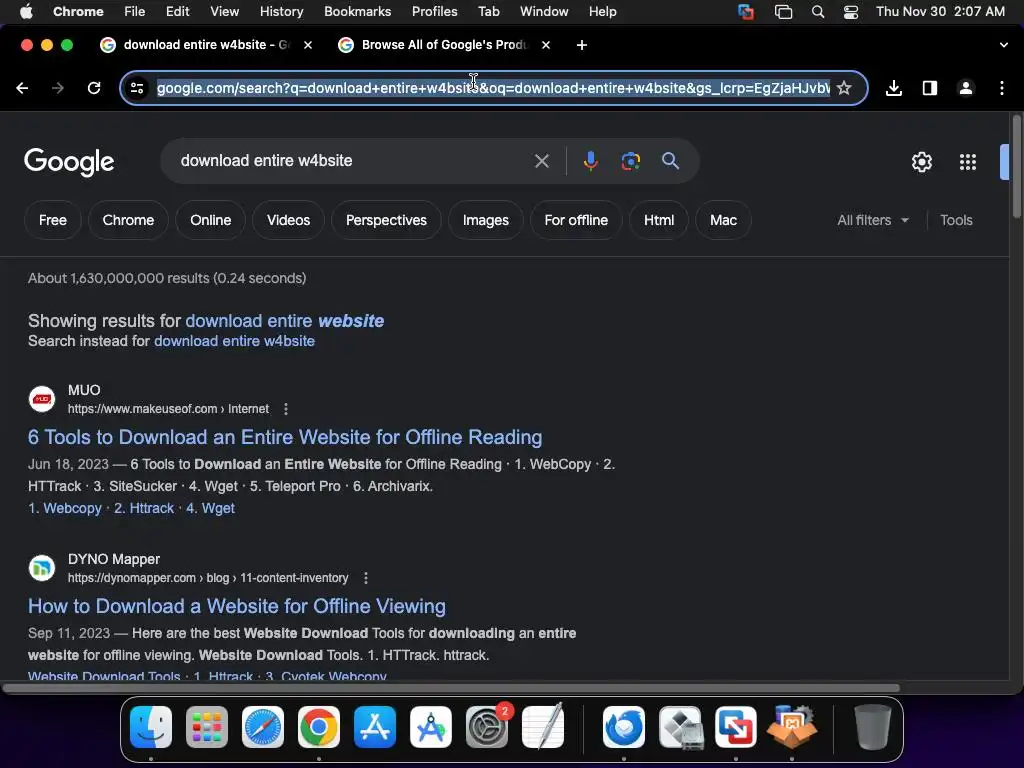Jump to the 4. Wget section link
This screenshot has height=768, width=1024.
[x=210, y=508]
